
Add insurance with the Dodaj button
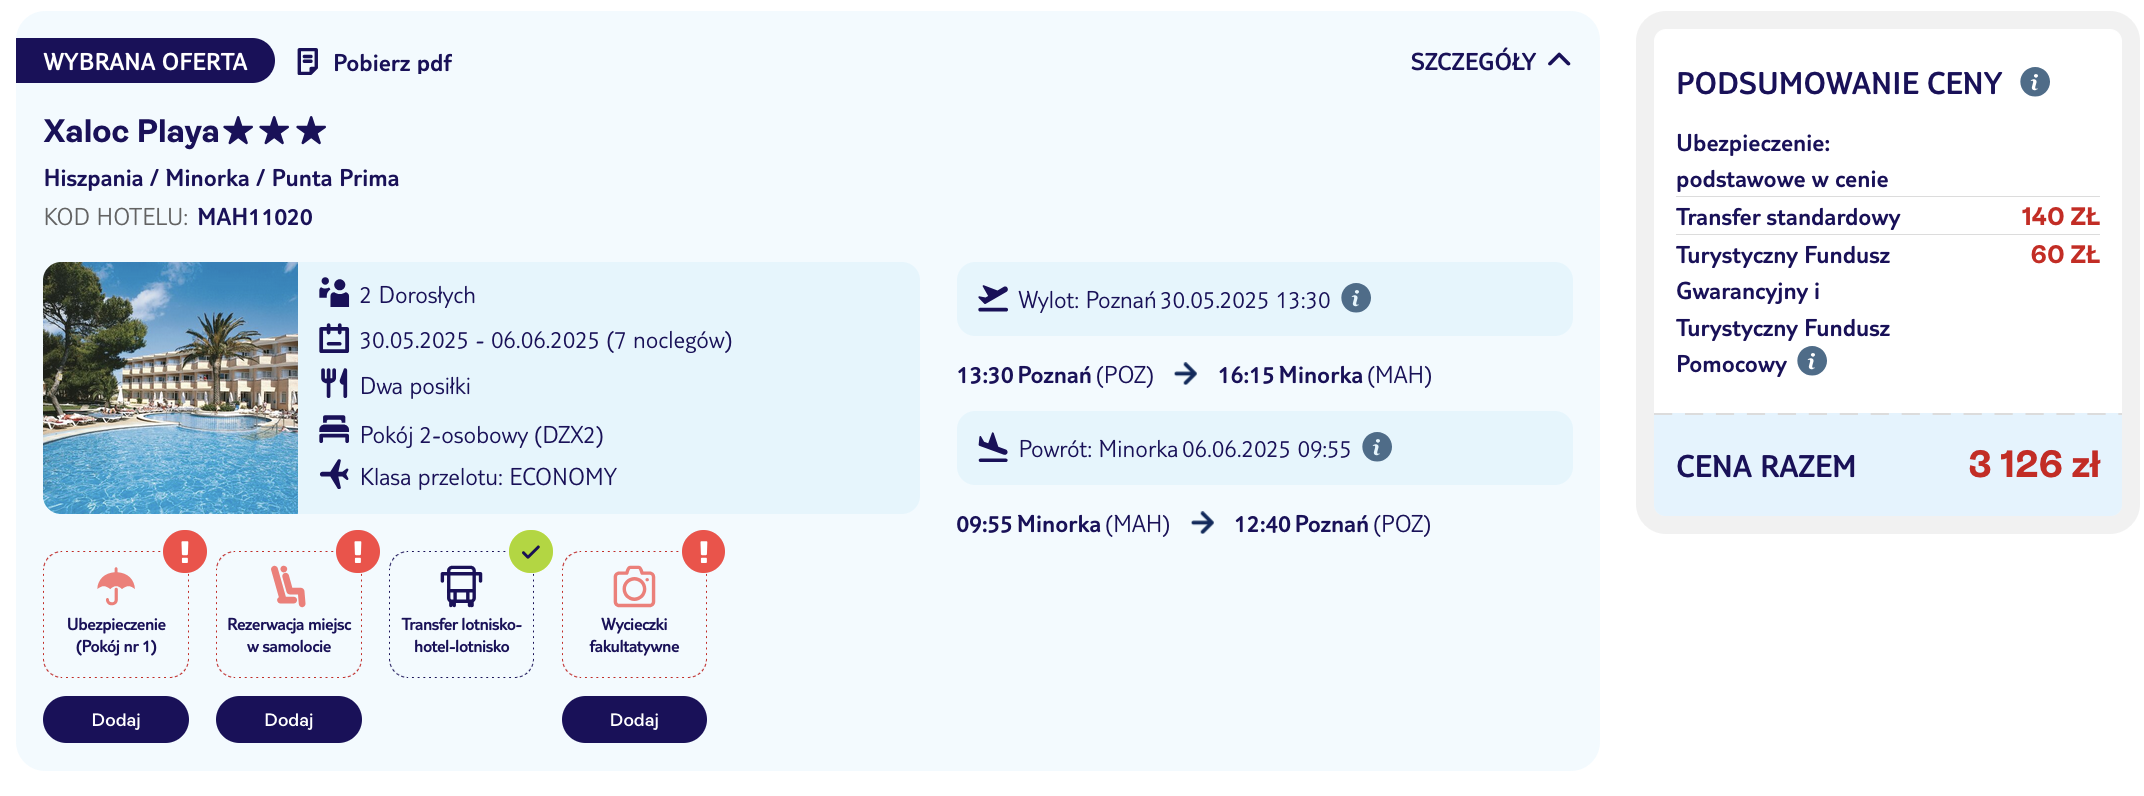(116, 720)
